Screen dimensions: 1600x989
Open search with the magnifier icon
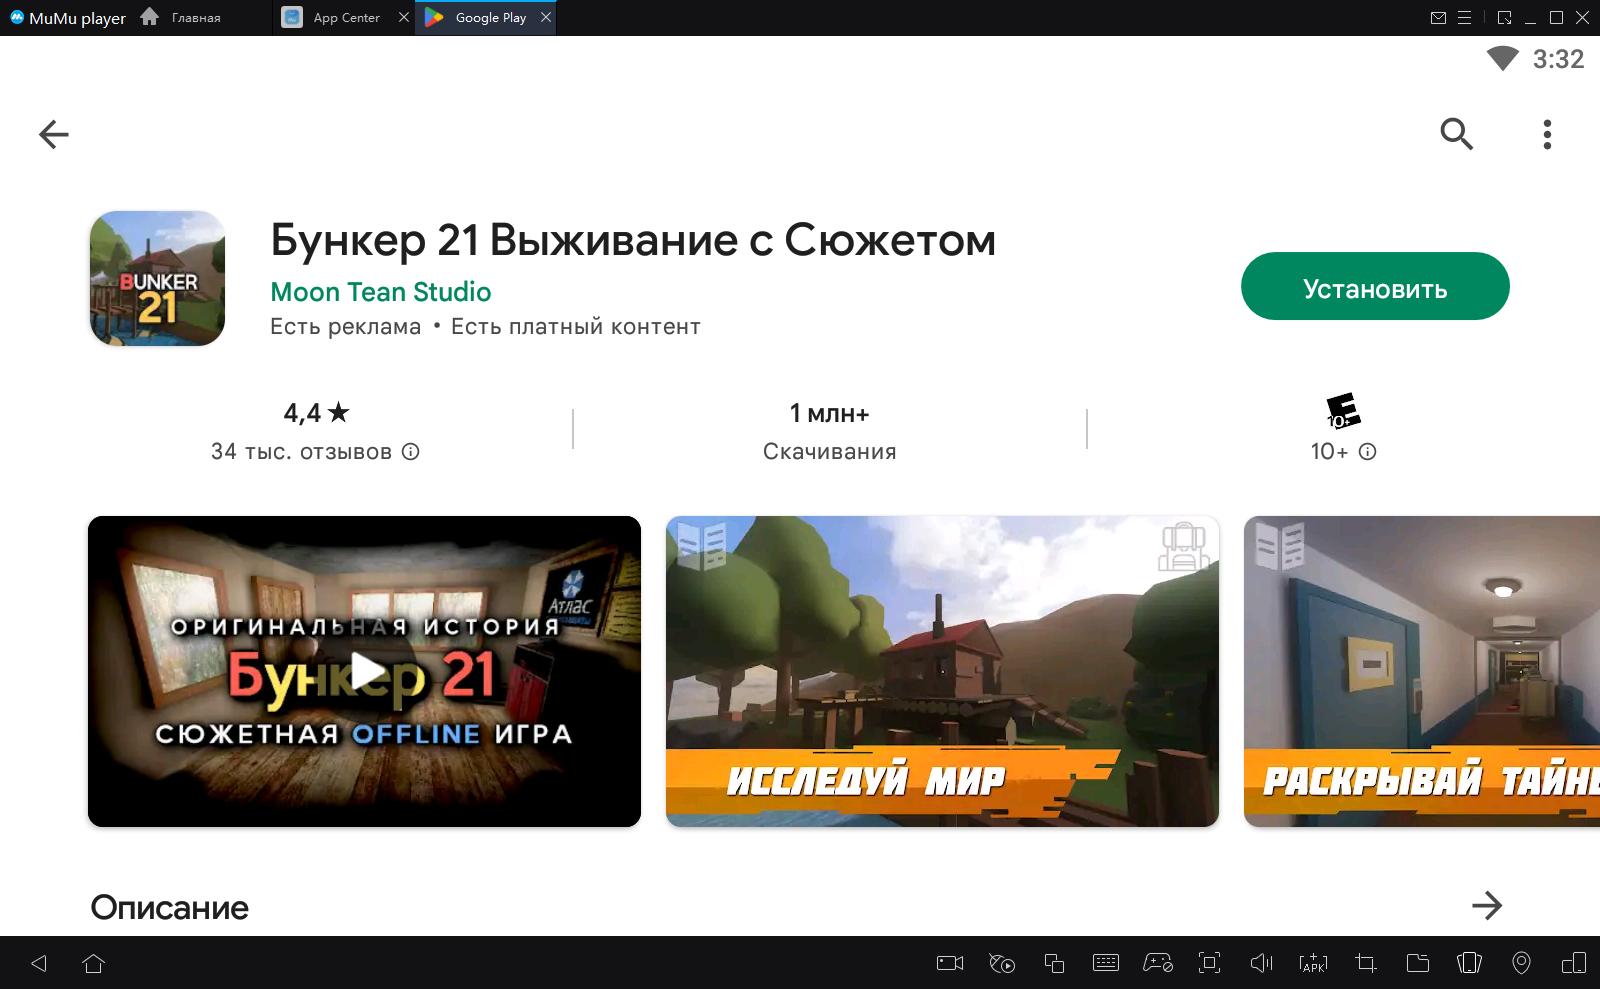coord(1456,134)
